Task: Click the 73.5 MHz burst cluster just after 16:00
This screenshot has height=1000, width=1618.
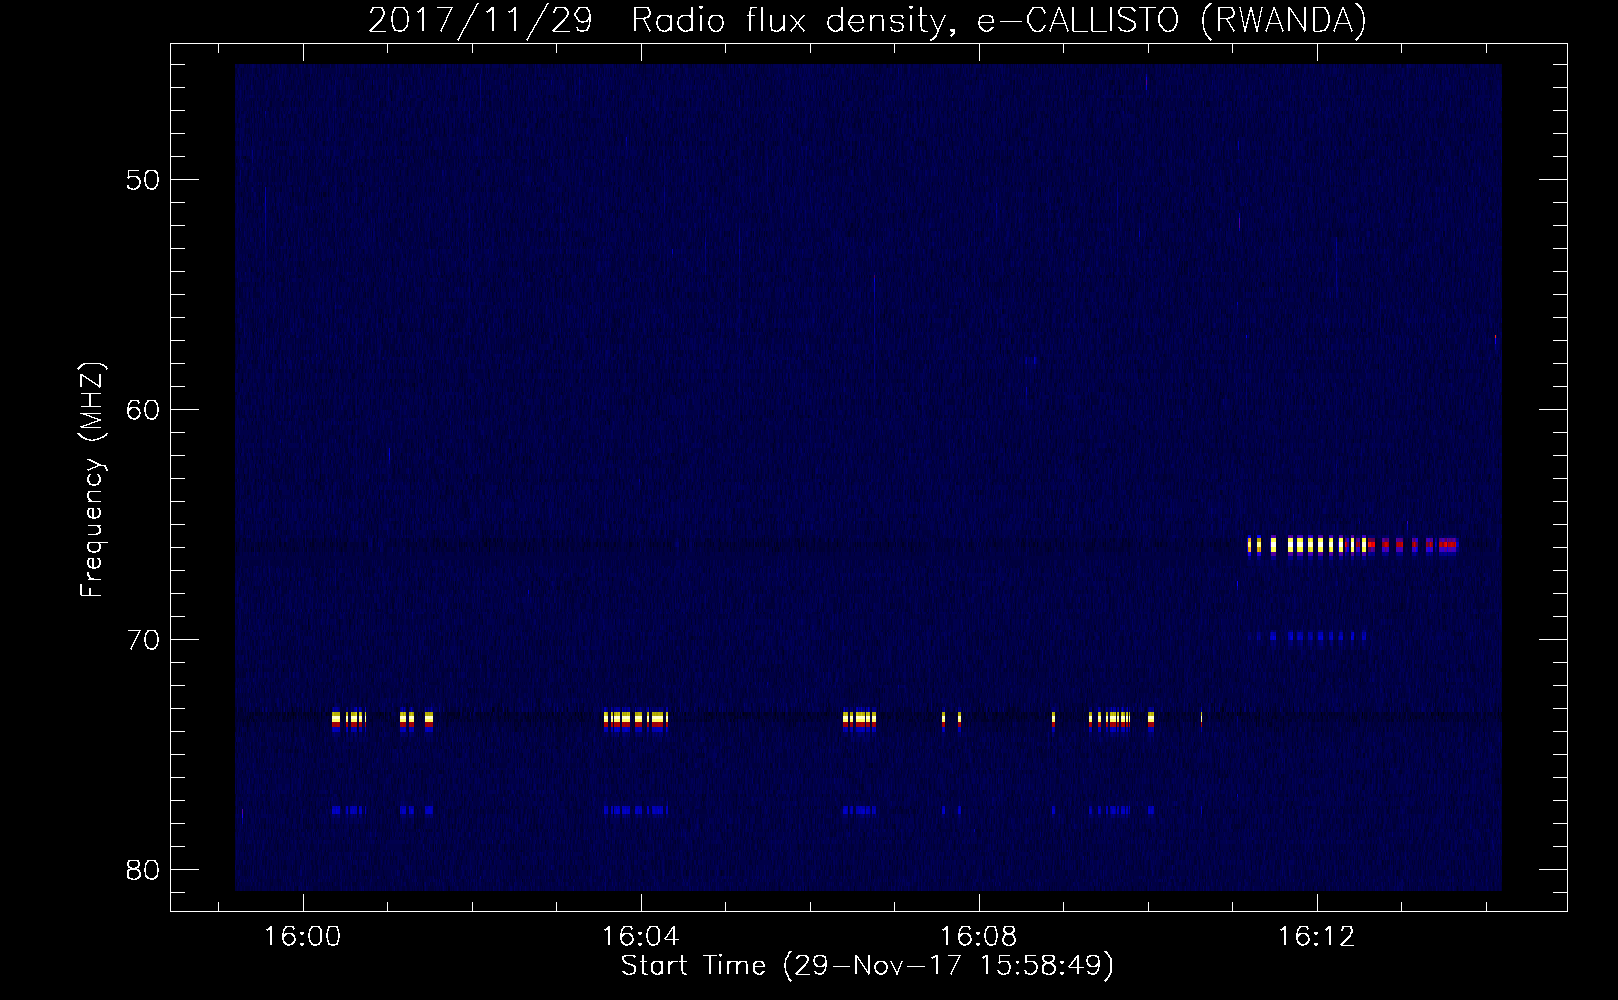Action: pos(348,720)
